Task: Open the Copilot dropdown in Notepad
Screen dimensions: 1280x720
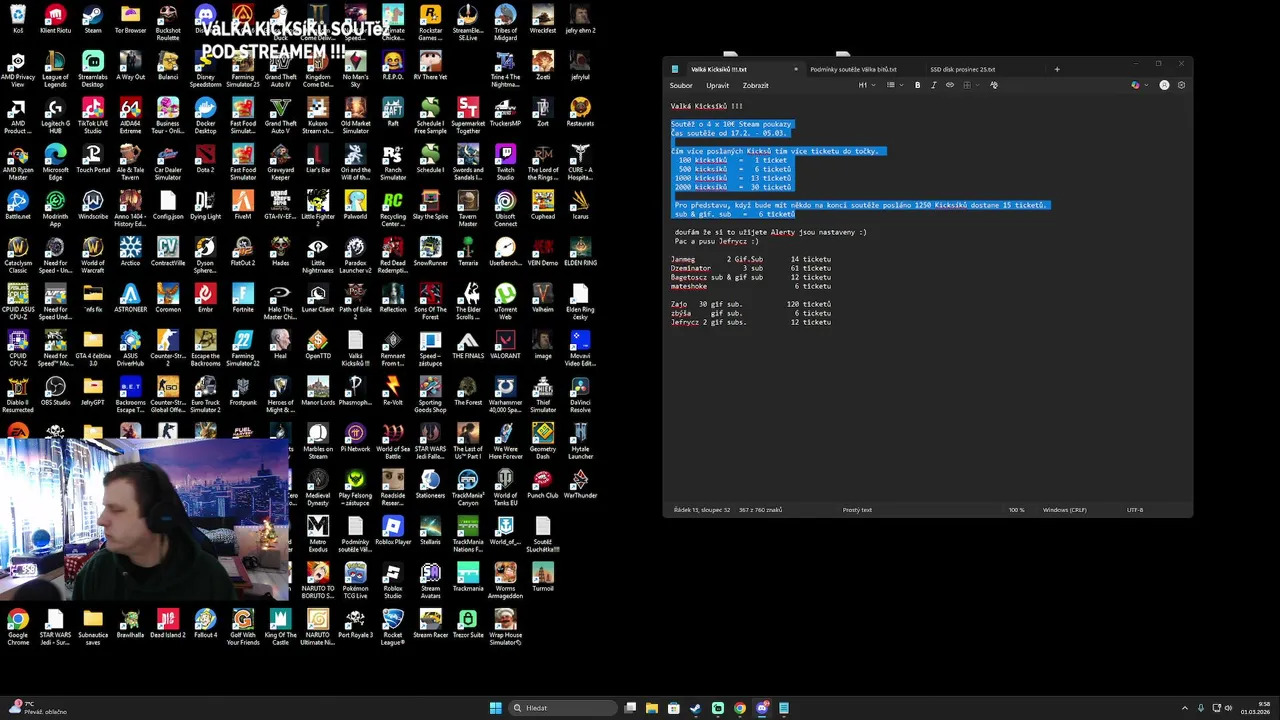Action: pos(1138,85)
